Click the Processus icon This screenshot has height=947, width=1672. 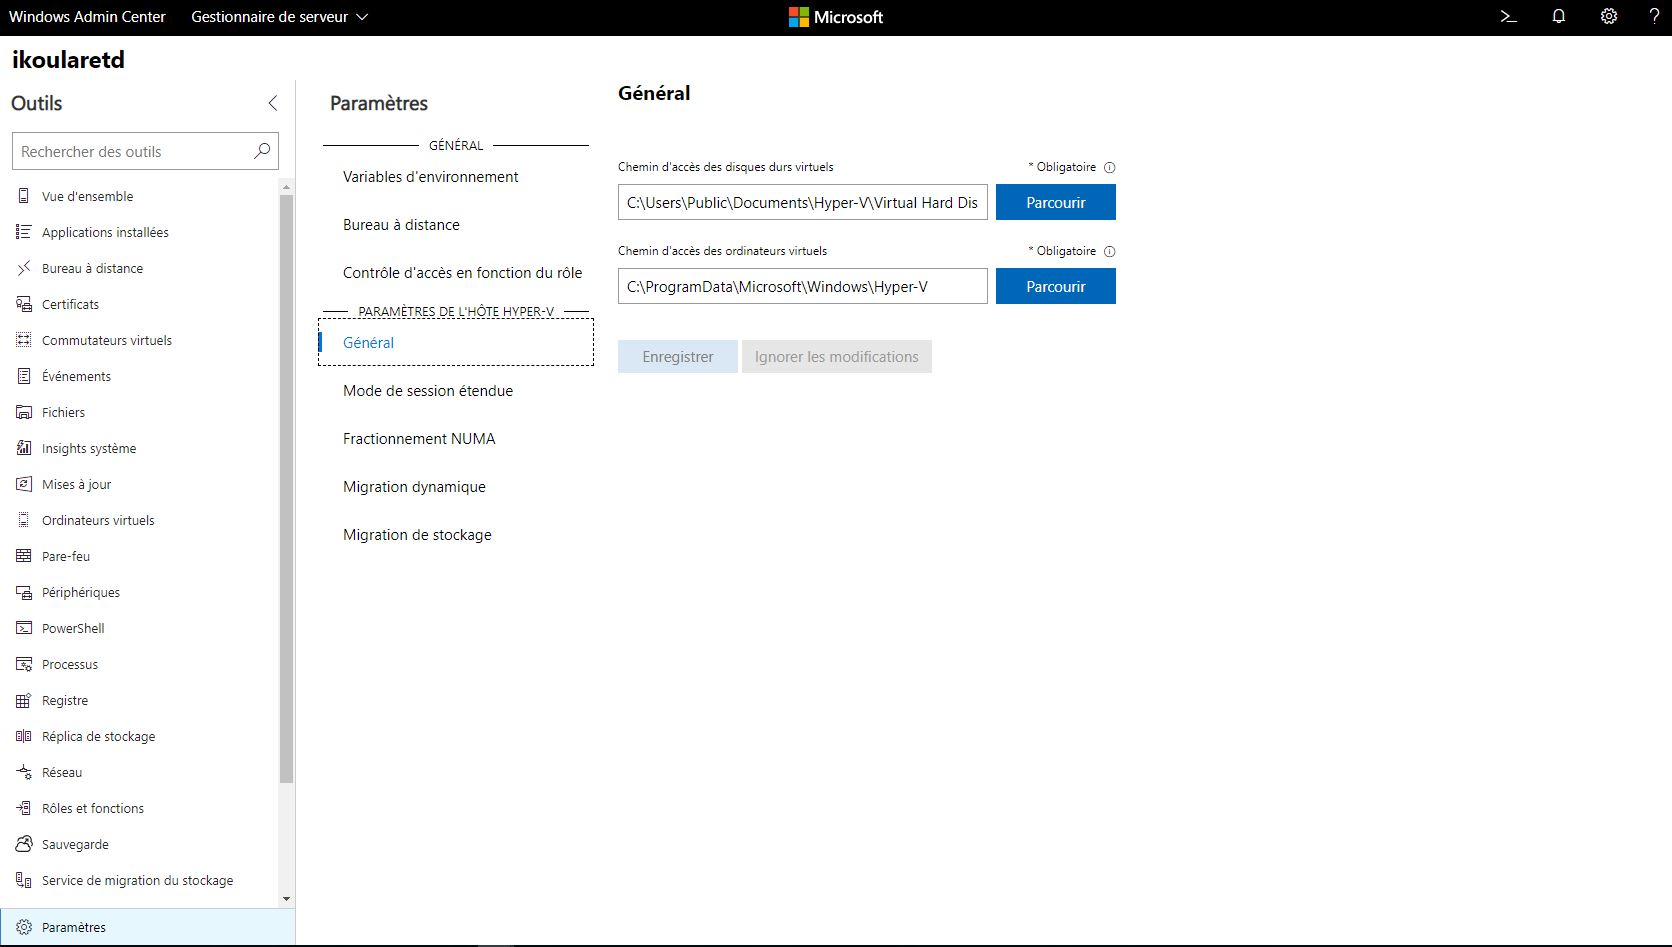click(24, 664)
